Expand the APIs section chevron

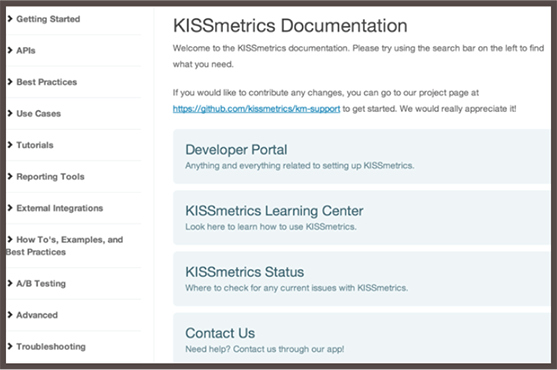tap(10, 50)
